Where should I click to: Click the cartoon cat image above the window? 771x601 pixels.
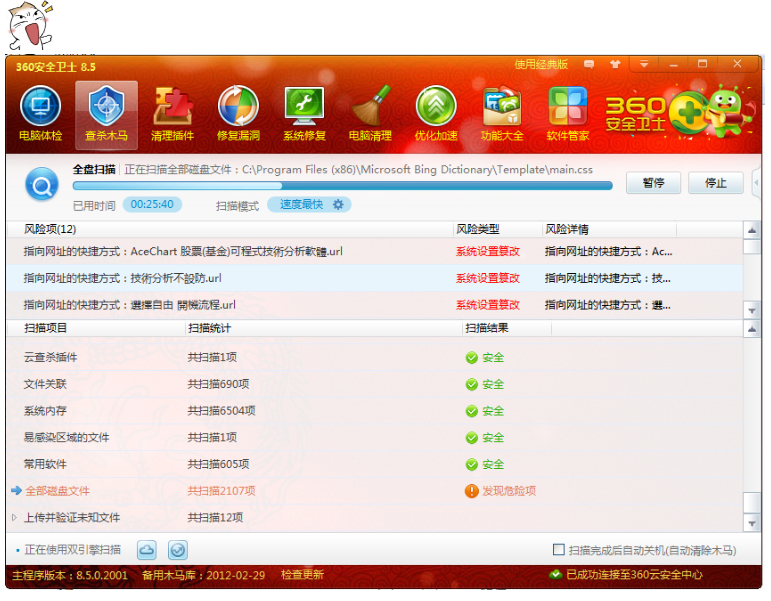[x=30, y=26]
